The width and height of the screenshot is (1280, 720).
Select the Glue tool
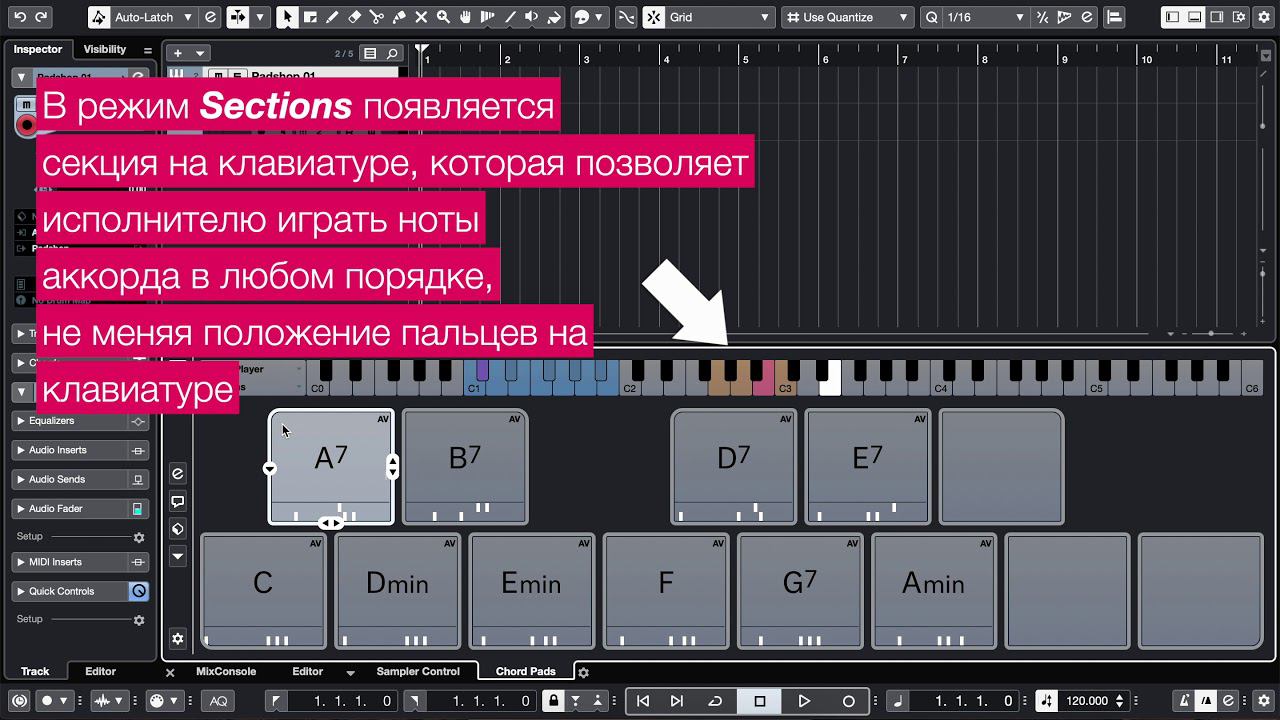(399, 17)
